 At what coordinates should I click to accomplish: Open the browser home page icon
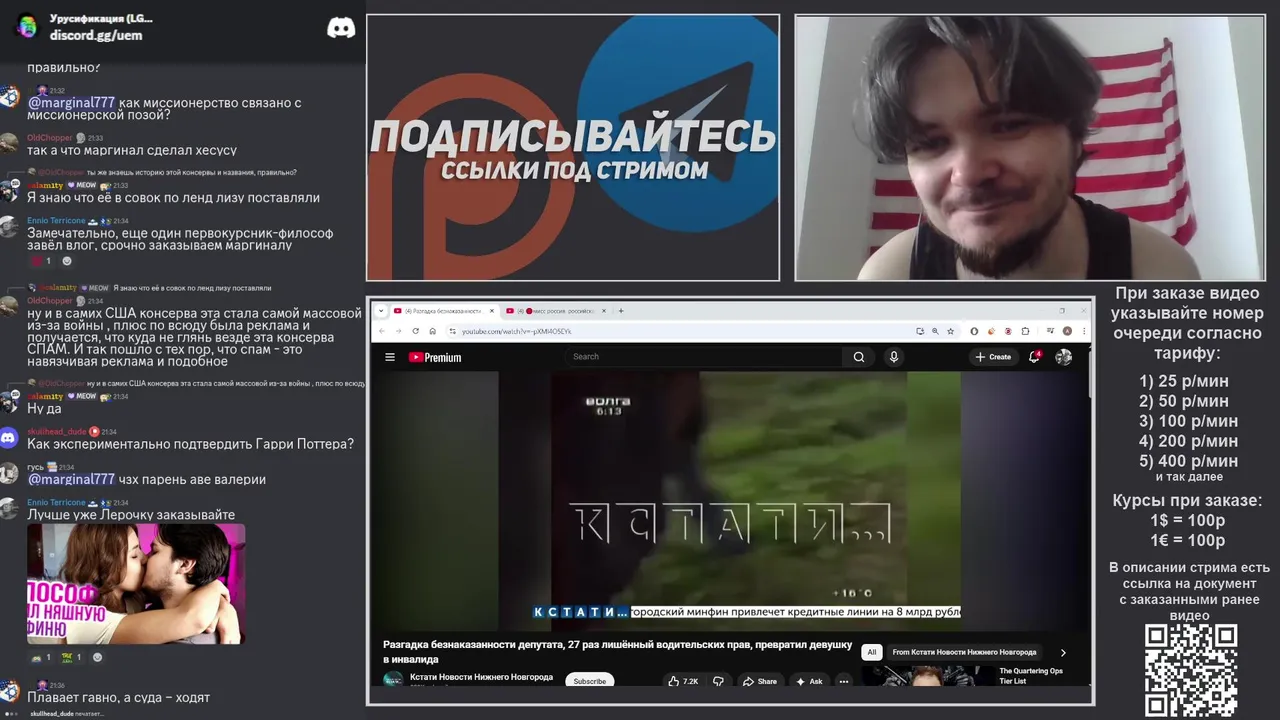[x=432, y=331]
